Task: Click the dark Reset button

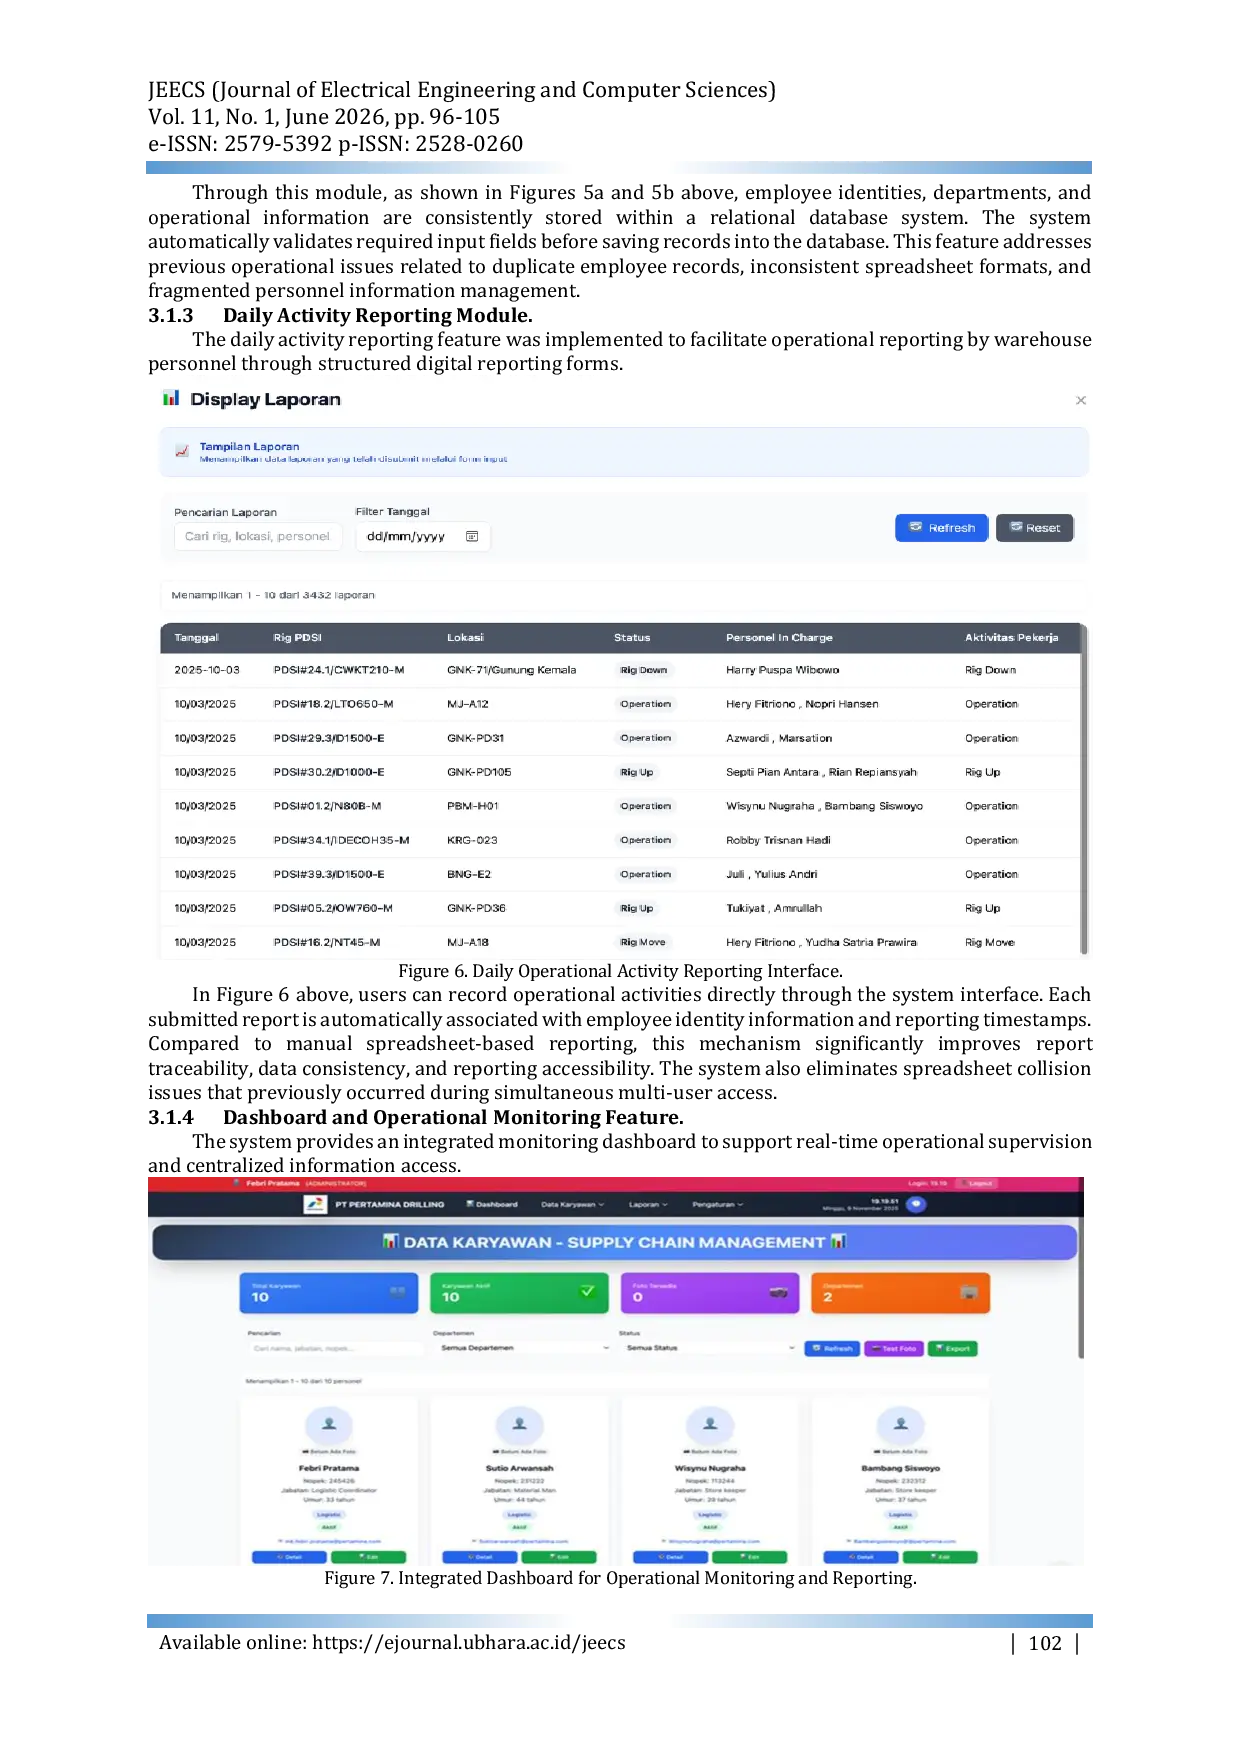Action: point(1035,528)
